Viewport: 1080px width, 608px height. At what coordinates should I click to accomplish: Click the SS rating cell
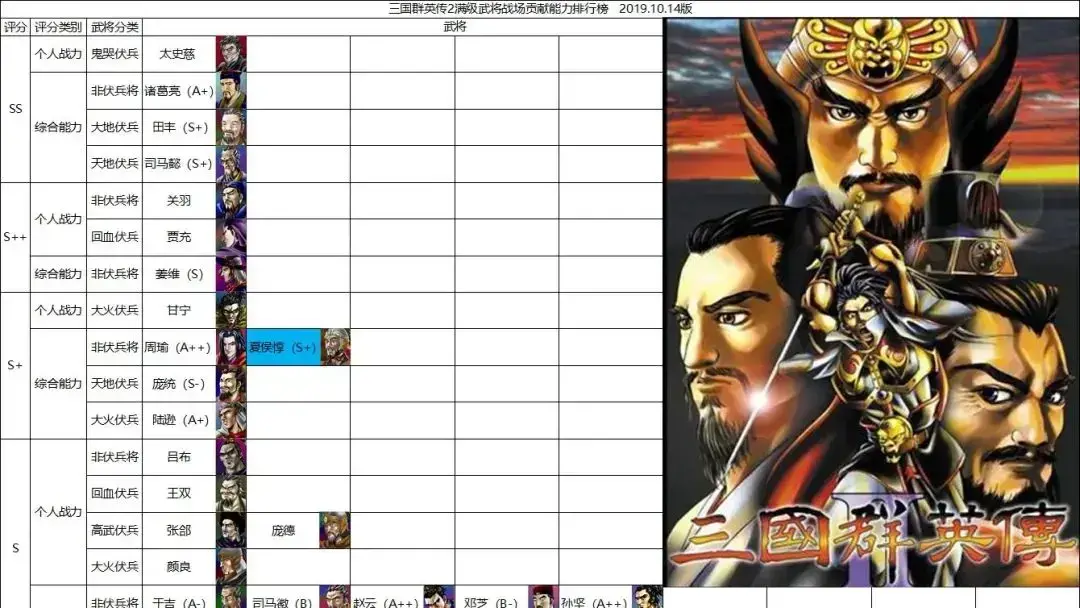coord(15,109)
